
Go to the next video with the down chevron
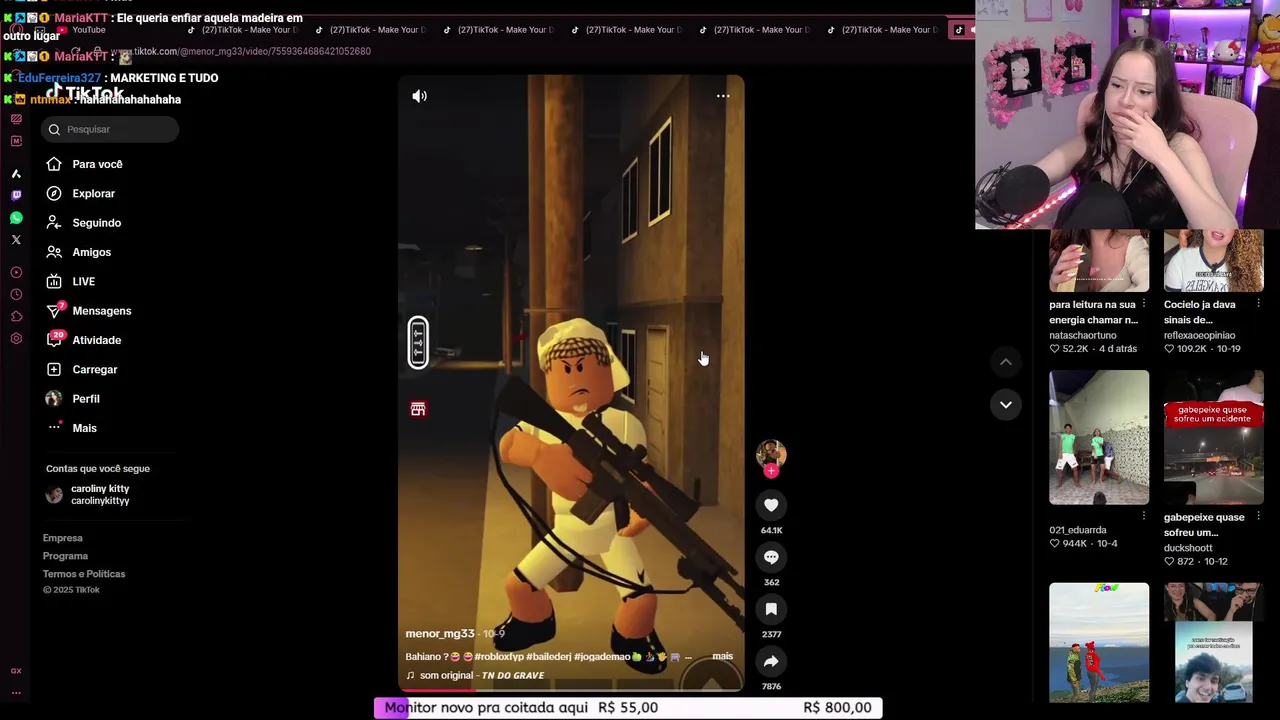point(1006,404)
